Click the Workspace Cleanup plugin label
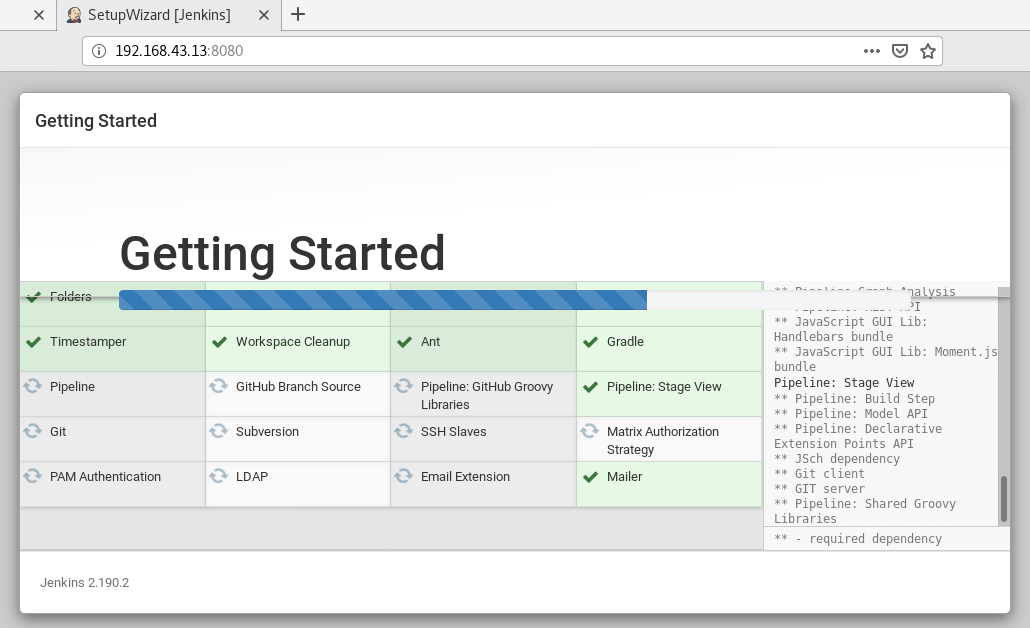This screenshot has width=1030, height=628. 293,342
